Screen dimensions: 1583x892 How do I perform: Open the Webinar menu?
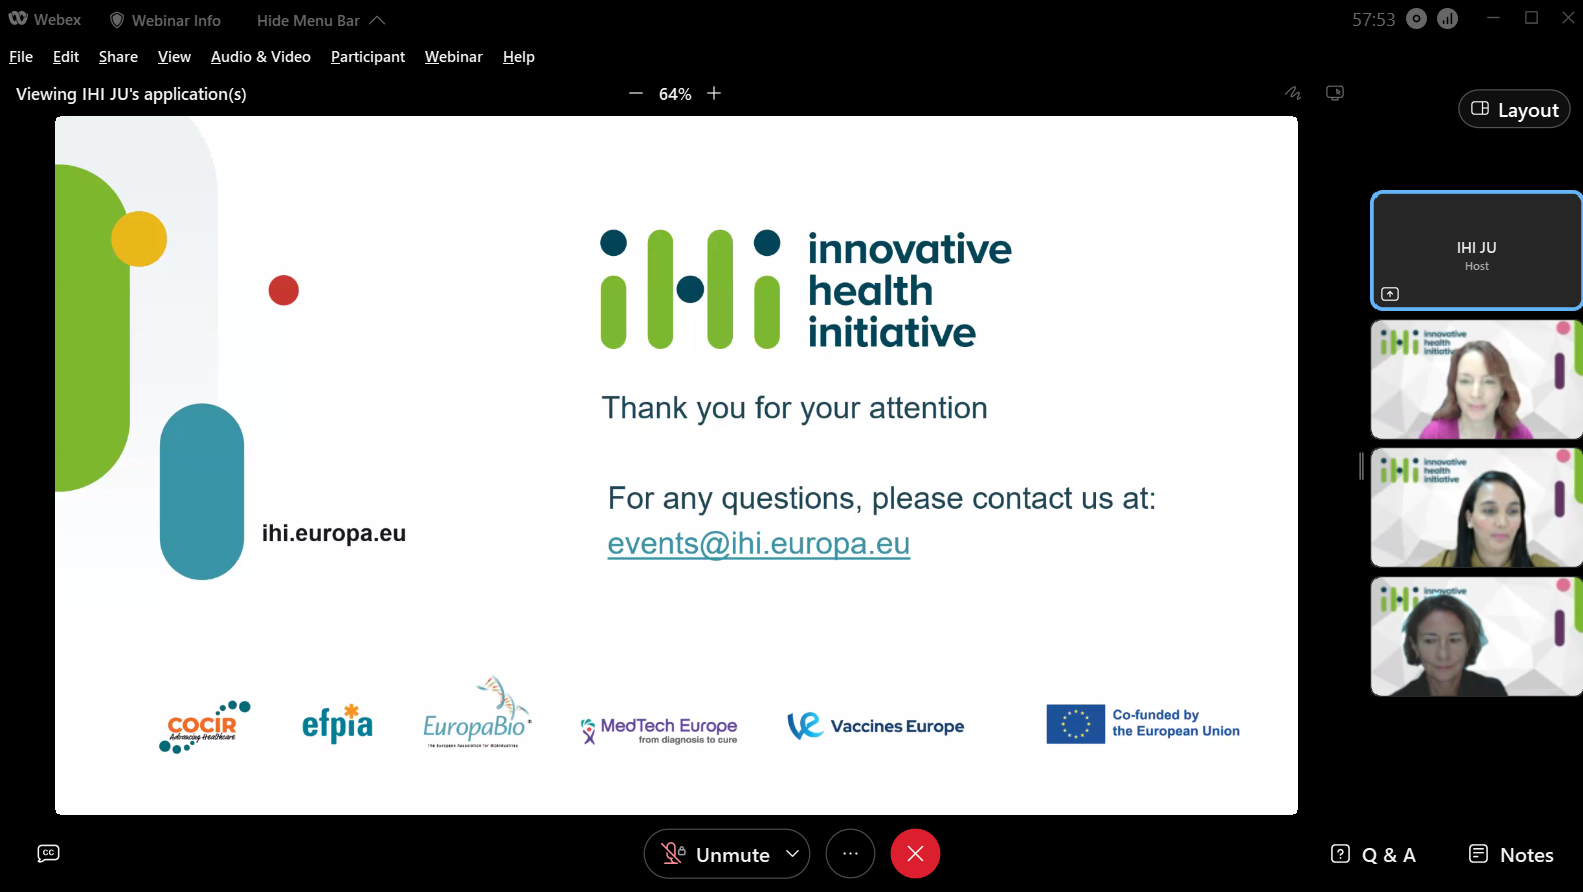click(x=454, y=57)
